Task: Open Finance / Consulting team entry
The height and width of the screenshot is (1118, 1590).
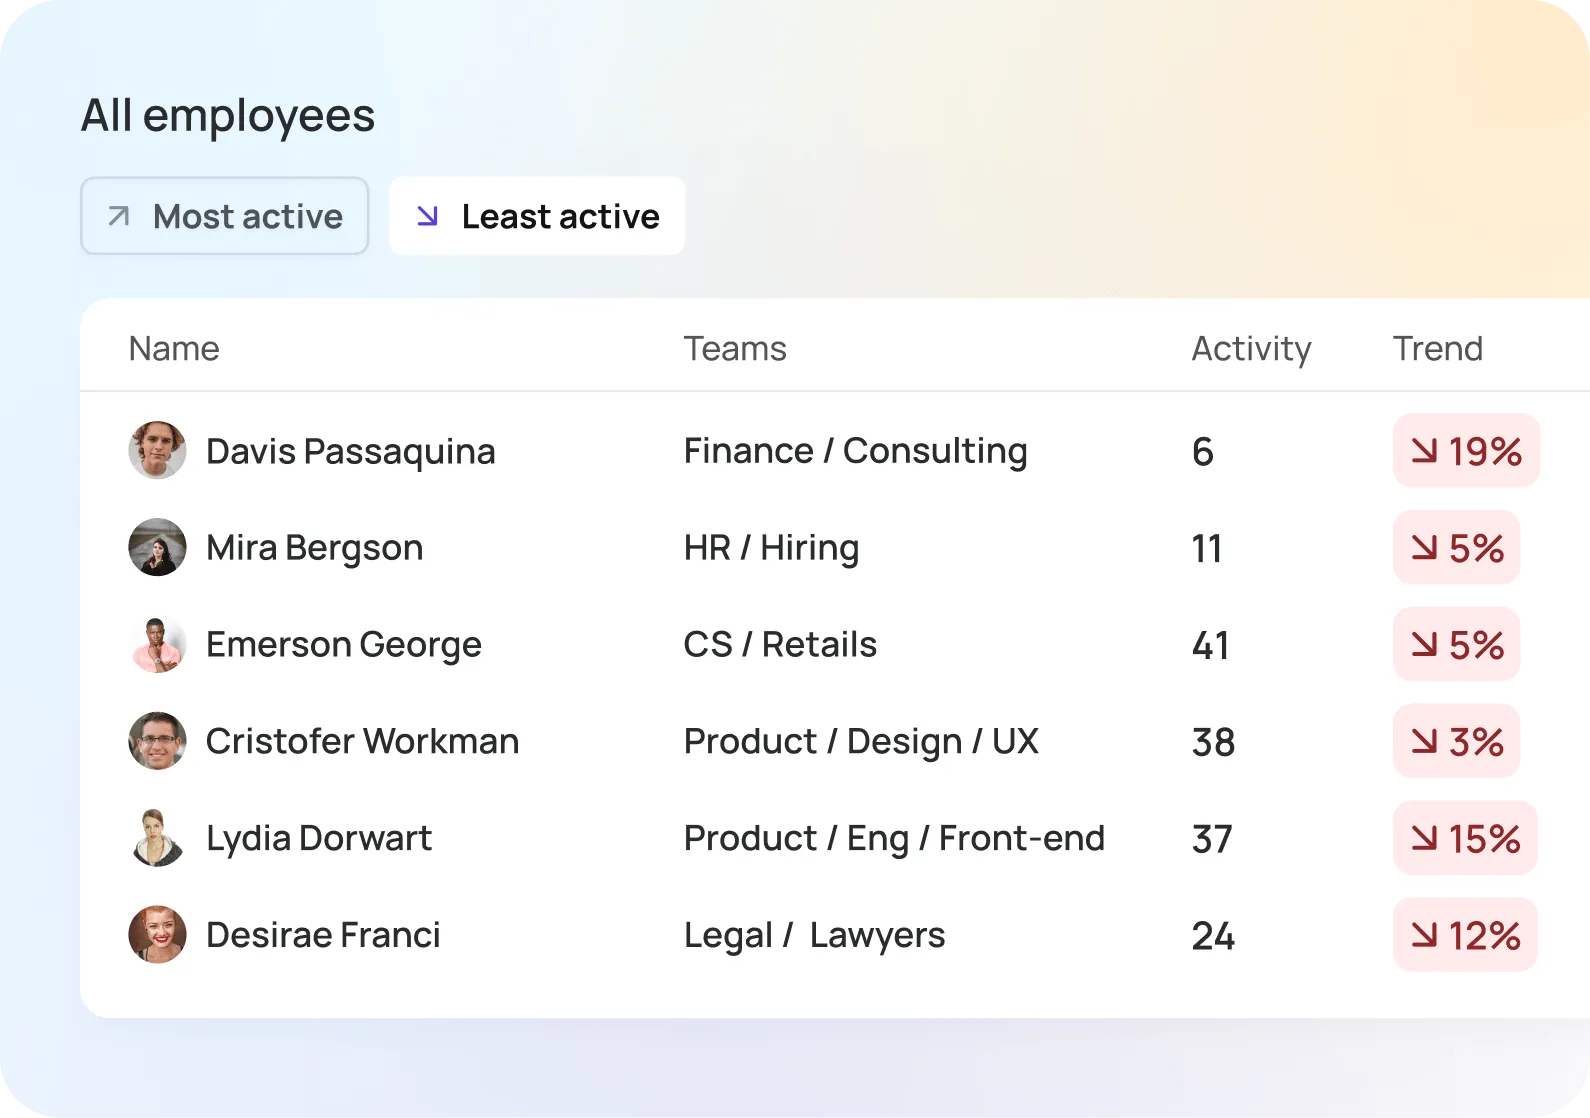Action: (855, 451)
